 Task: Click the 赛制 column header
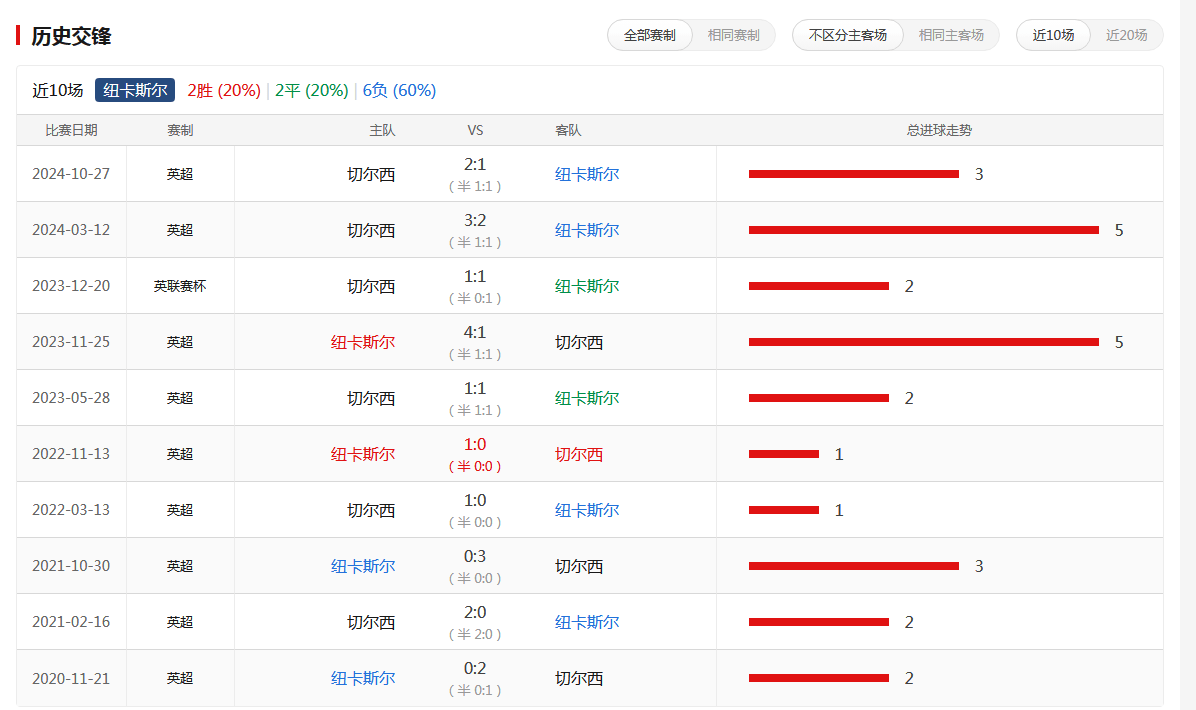[180, 130]
